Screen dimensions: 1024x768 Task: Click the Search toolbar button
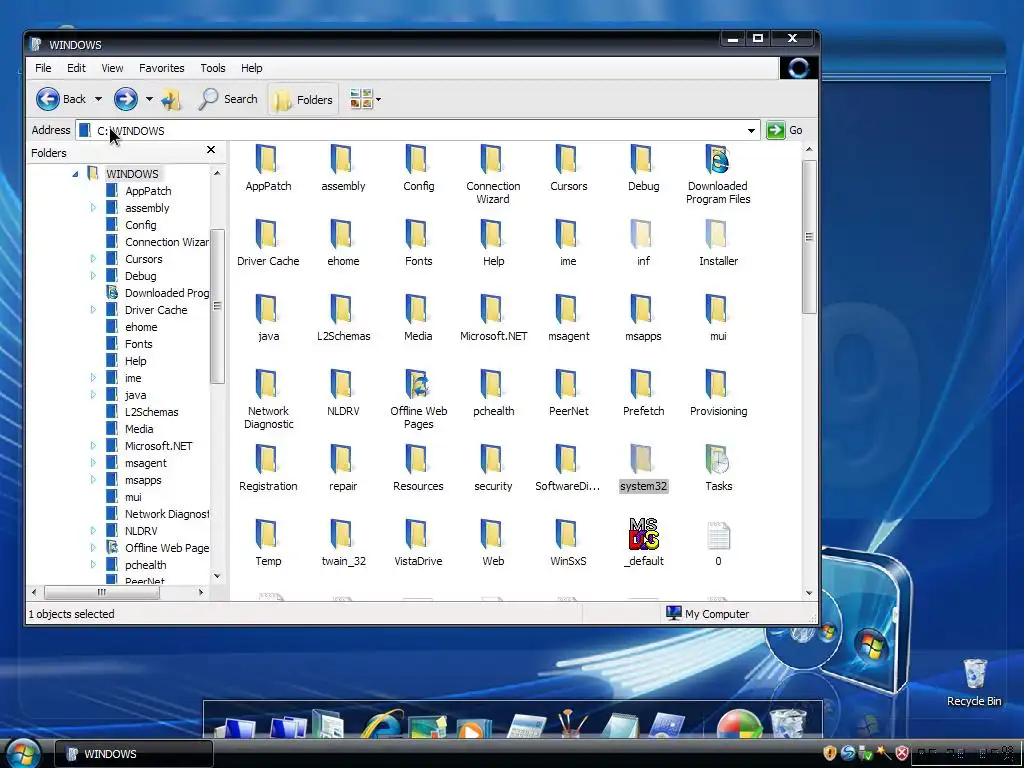pos(229,99)
